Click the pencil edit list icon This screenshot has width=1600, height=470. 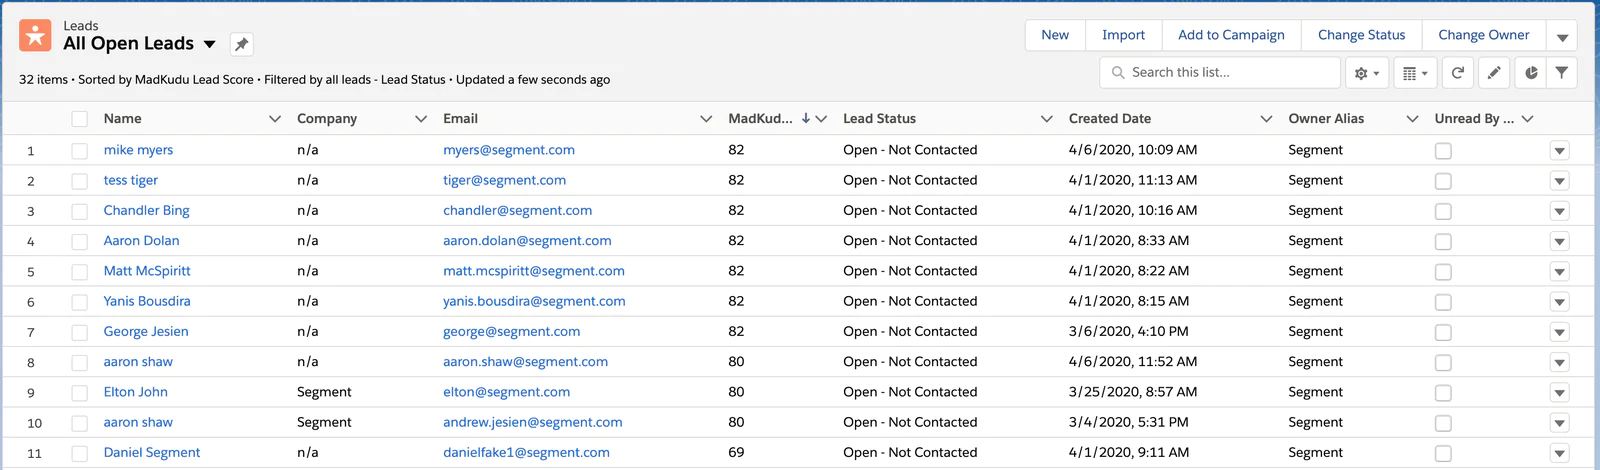1494,73
